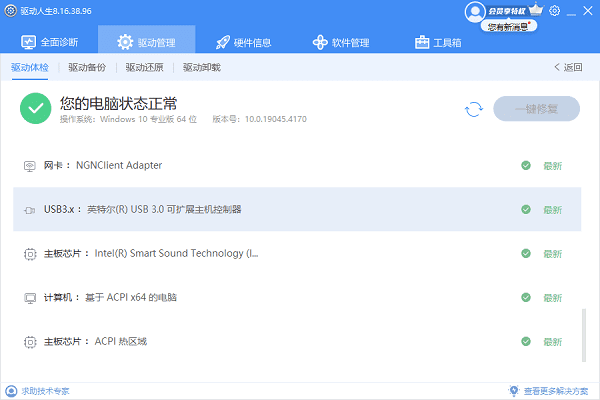This screenshot has height=400, width=600.
Task: Click the chipset icon for ACPI 热区域
Action: click(30, 342)
